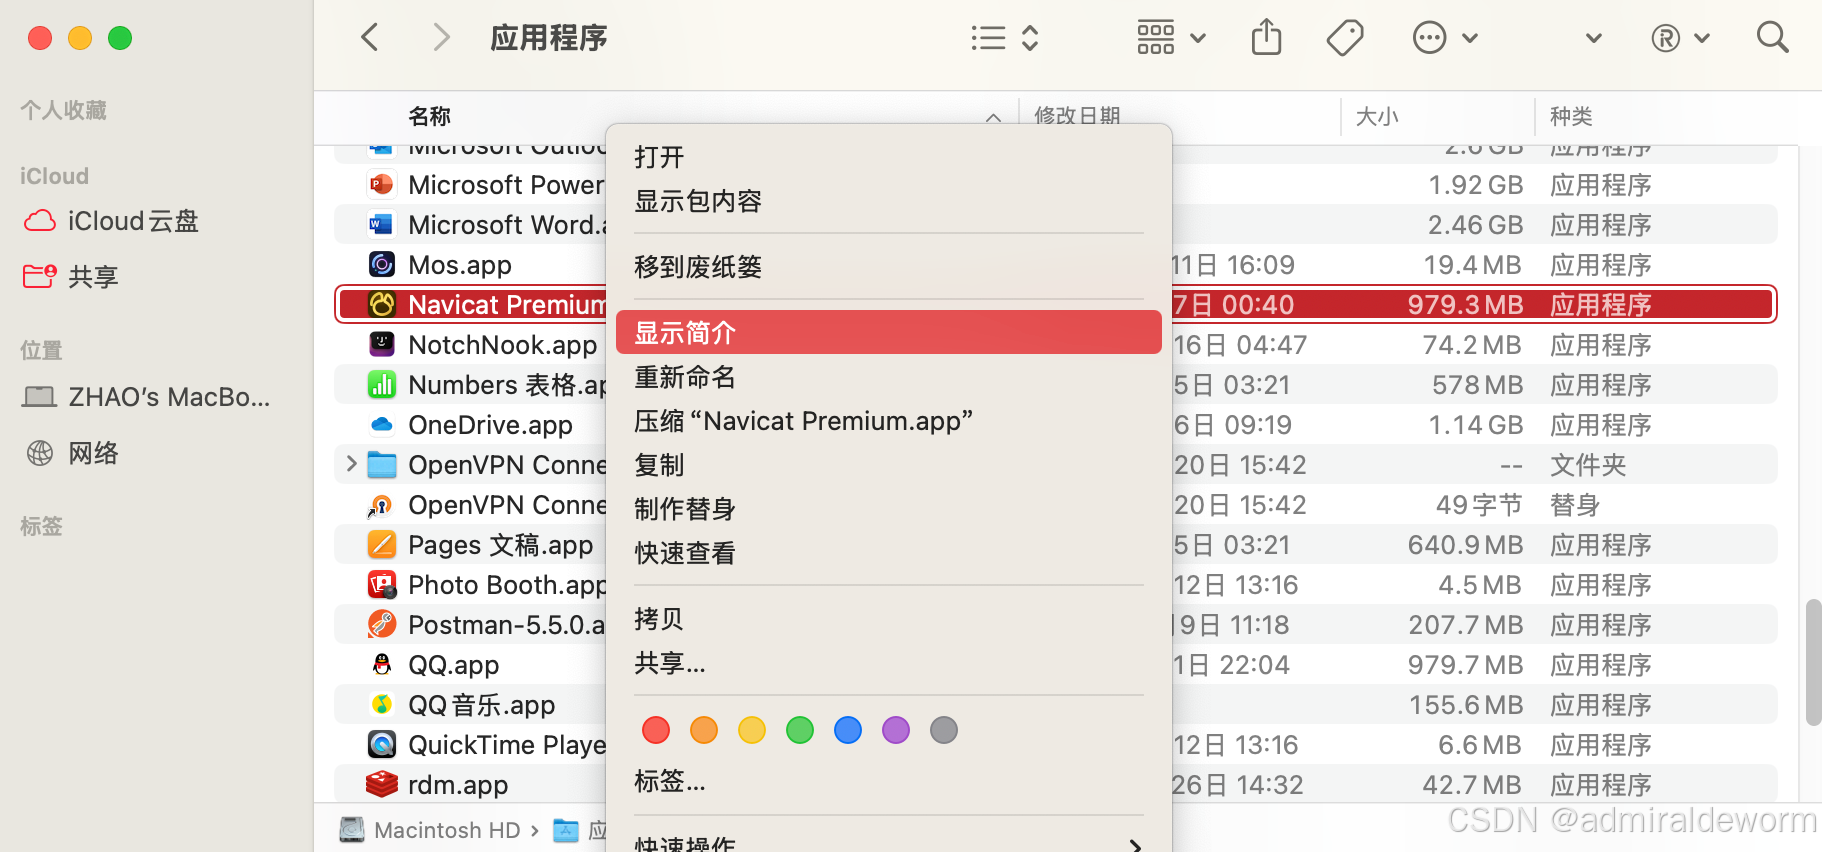Sort by 种类 column header
This screenshot has width=1822, height=852.
click(1571, 116)
